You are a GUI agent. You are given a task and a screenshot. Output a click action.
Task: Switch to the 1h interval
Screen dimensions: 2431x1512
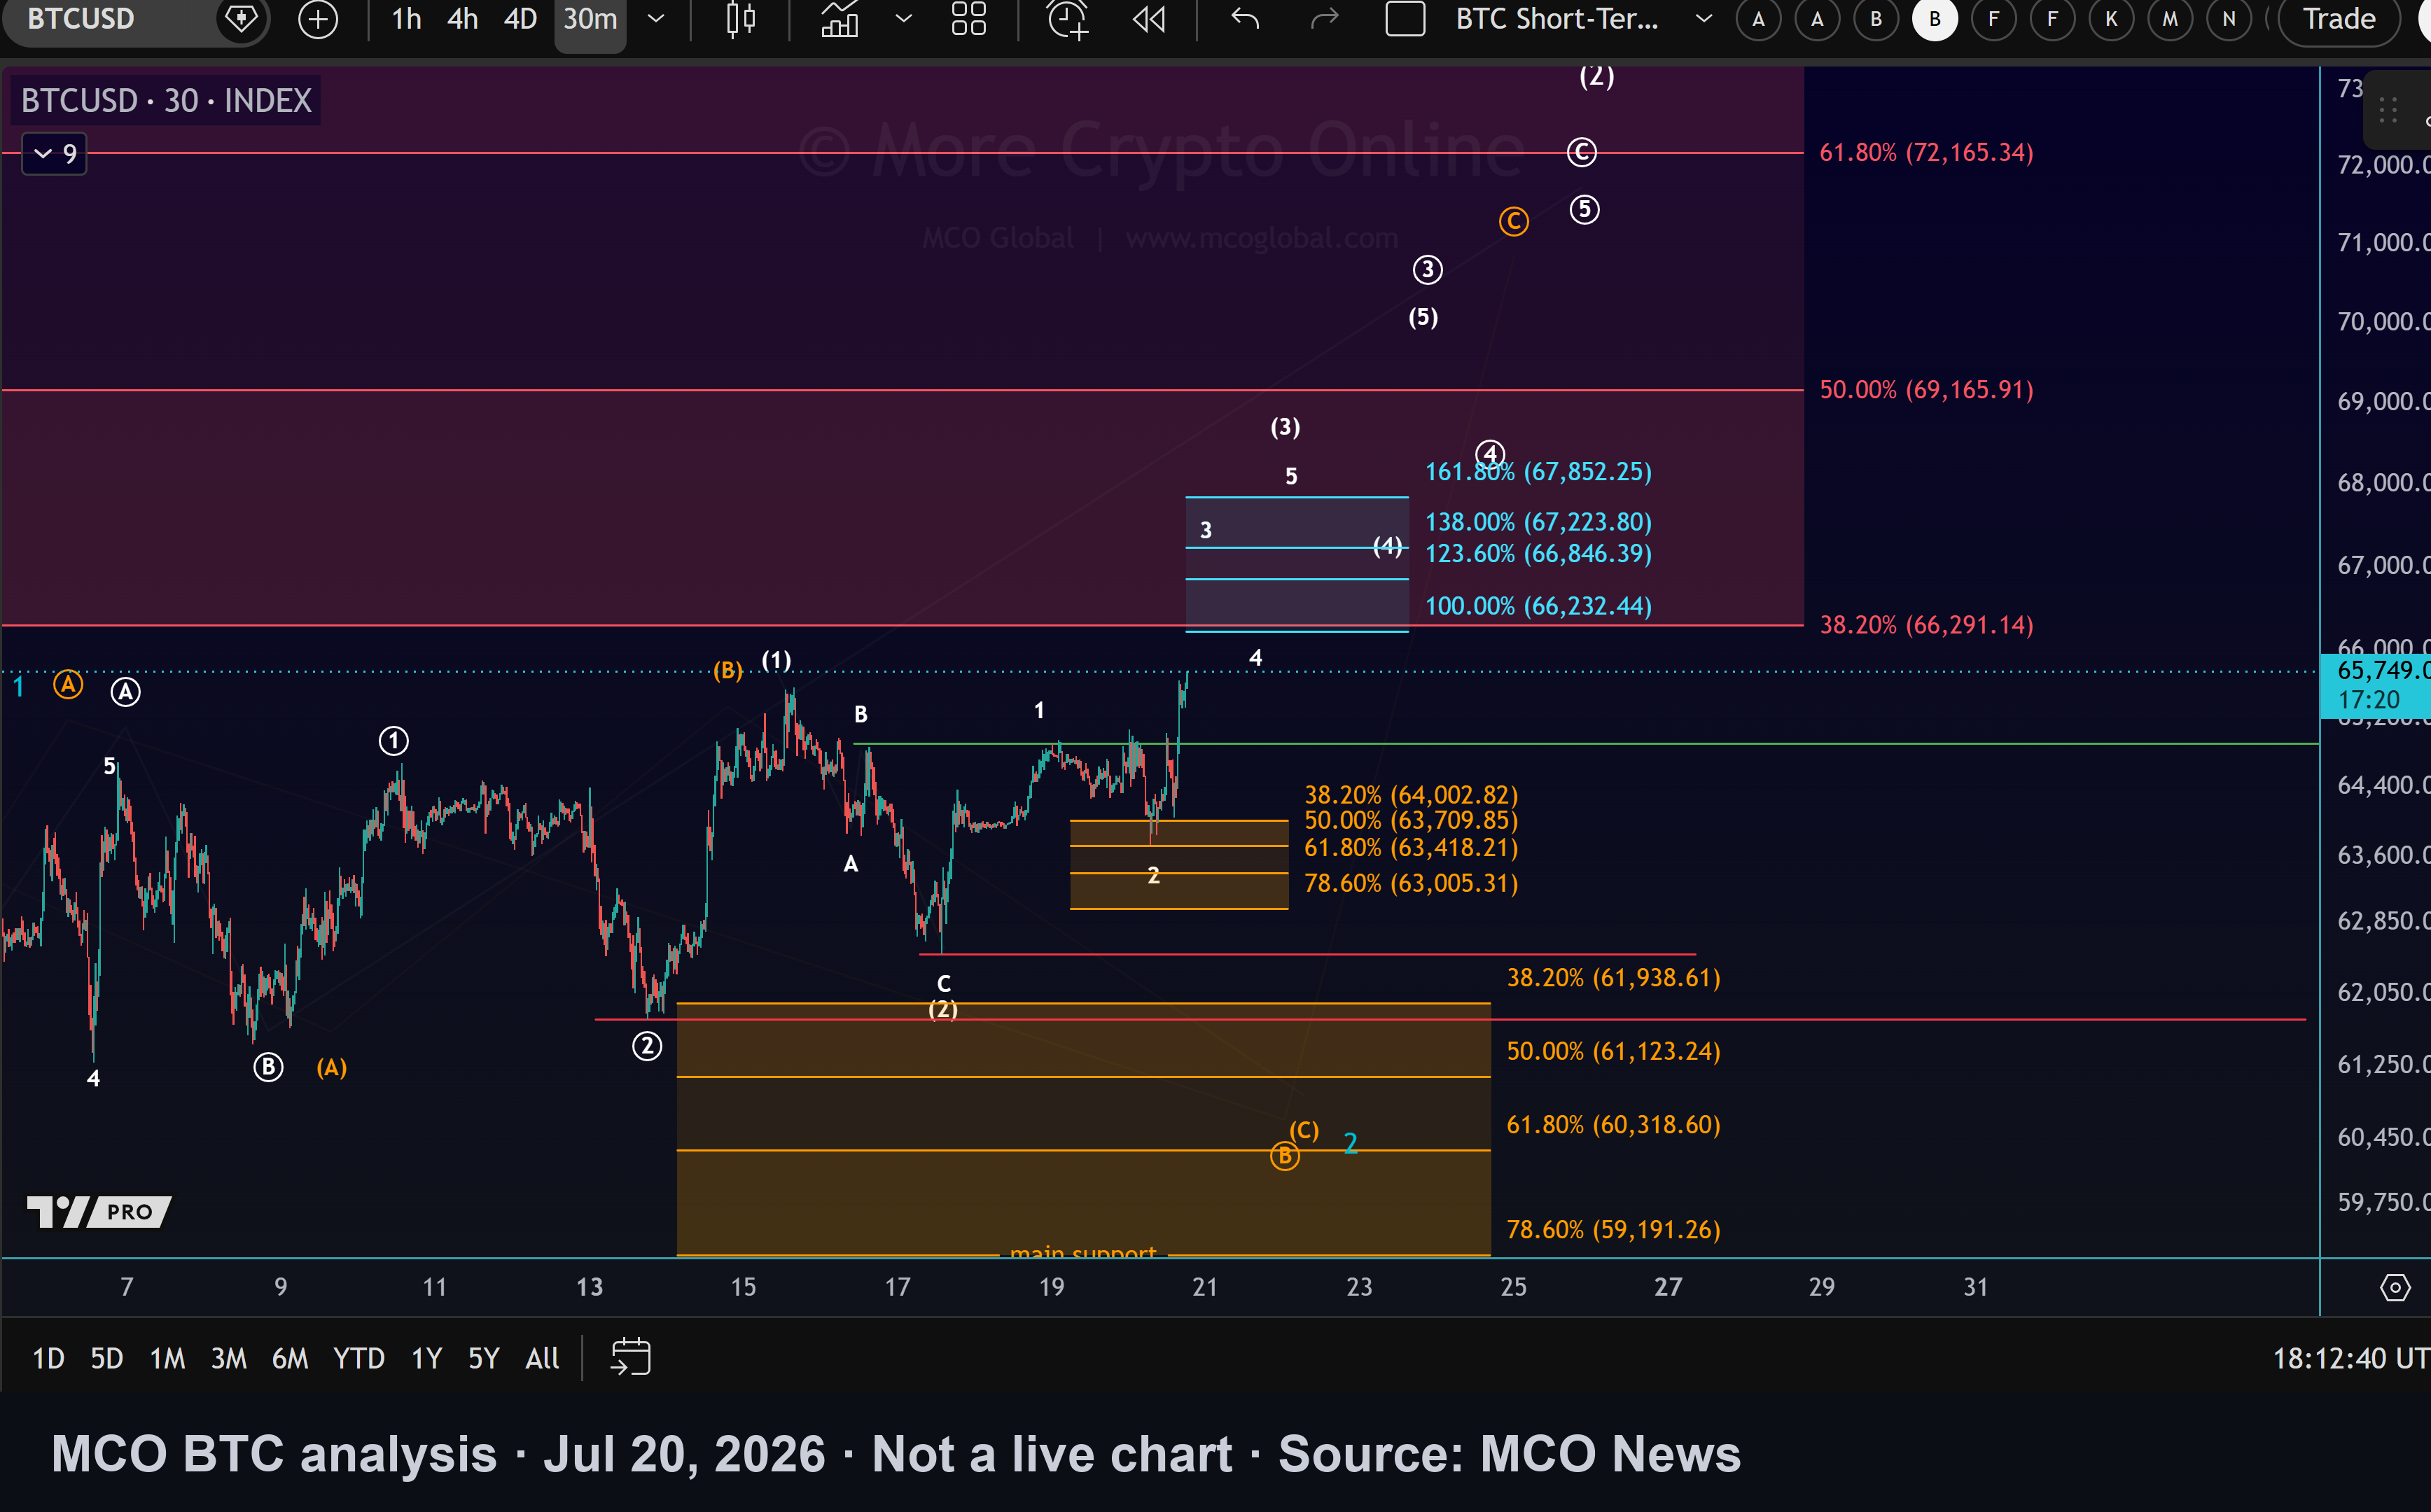pos(406,19)
